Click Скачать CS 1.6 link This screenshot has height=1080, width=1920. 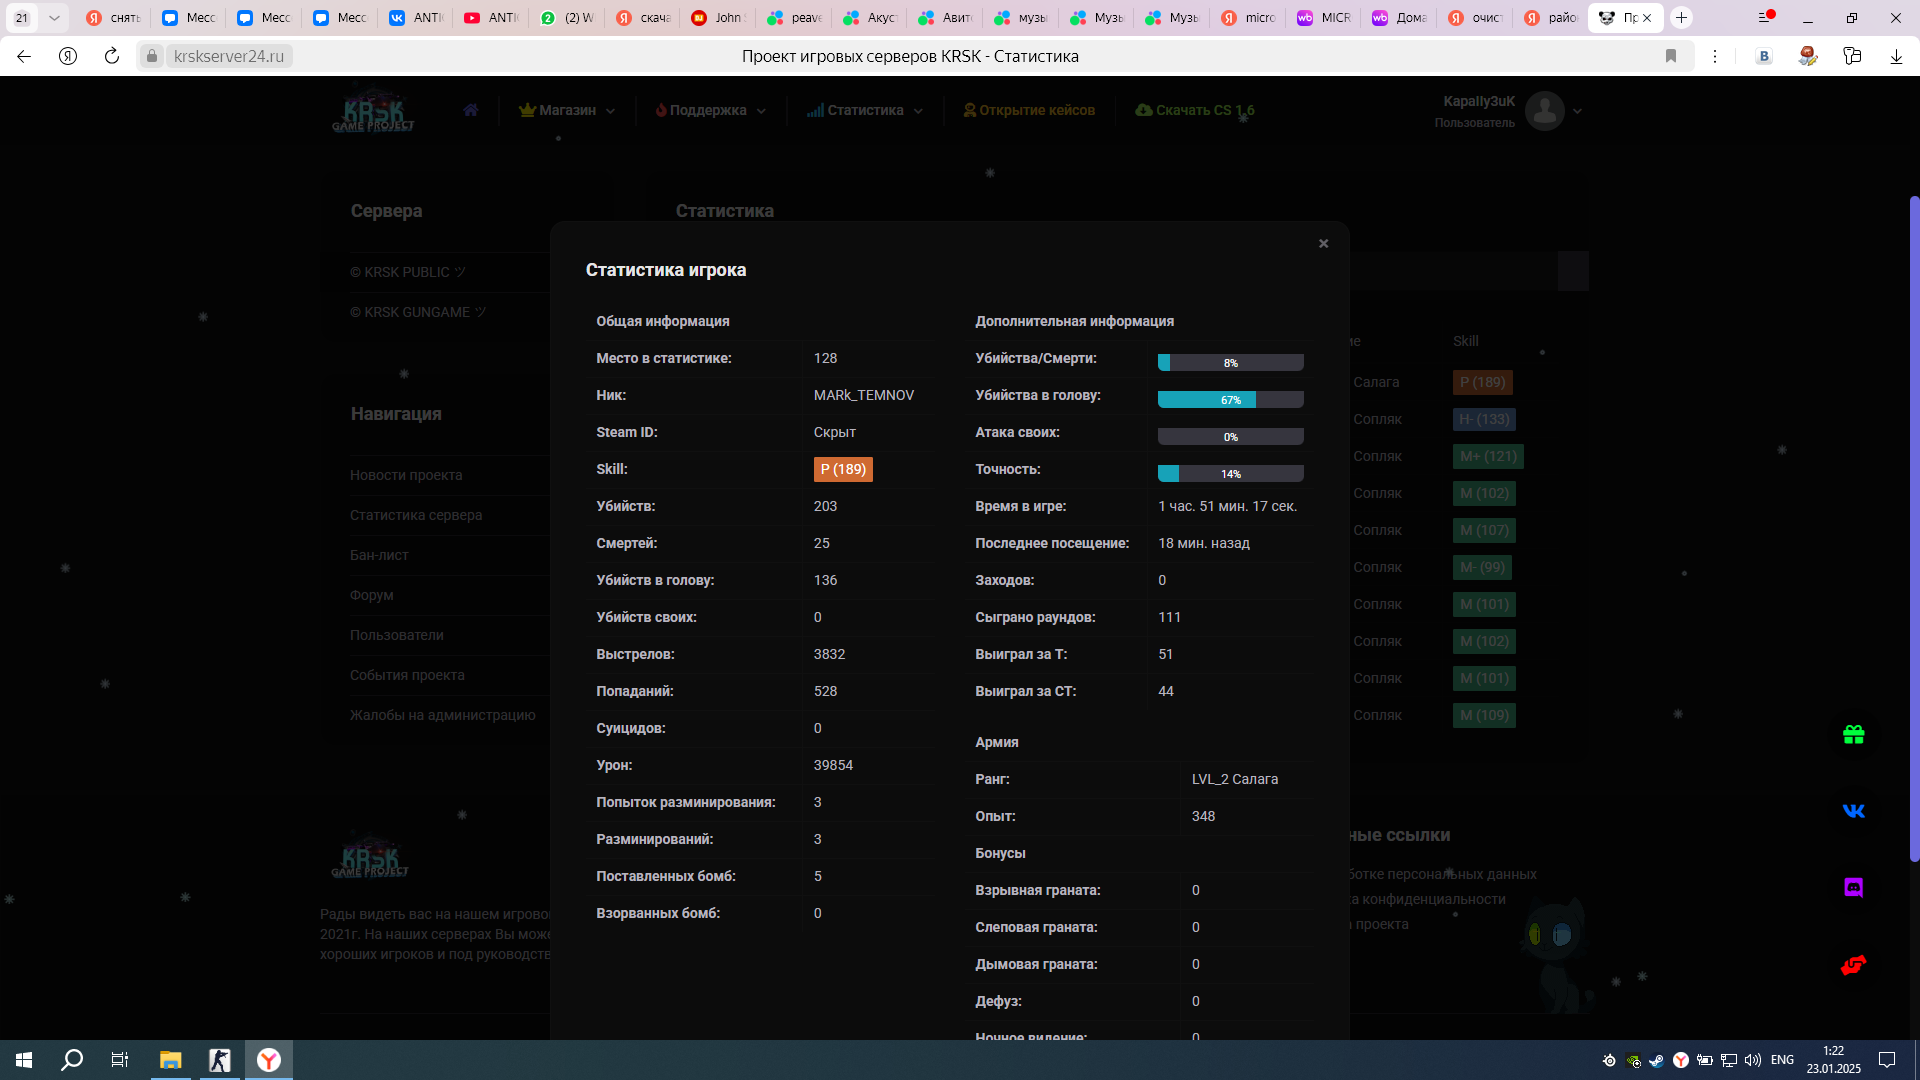pos(1195,110)
